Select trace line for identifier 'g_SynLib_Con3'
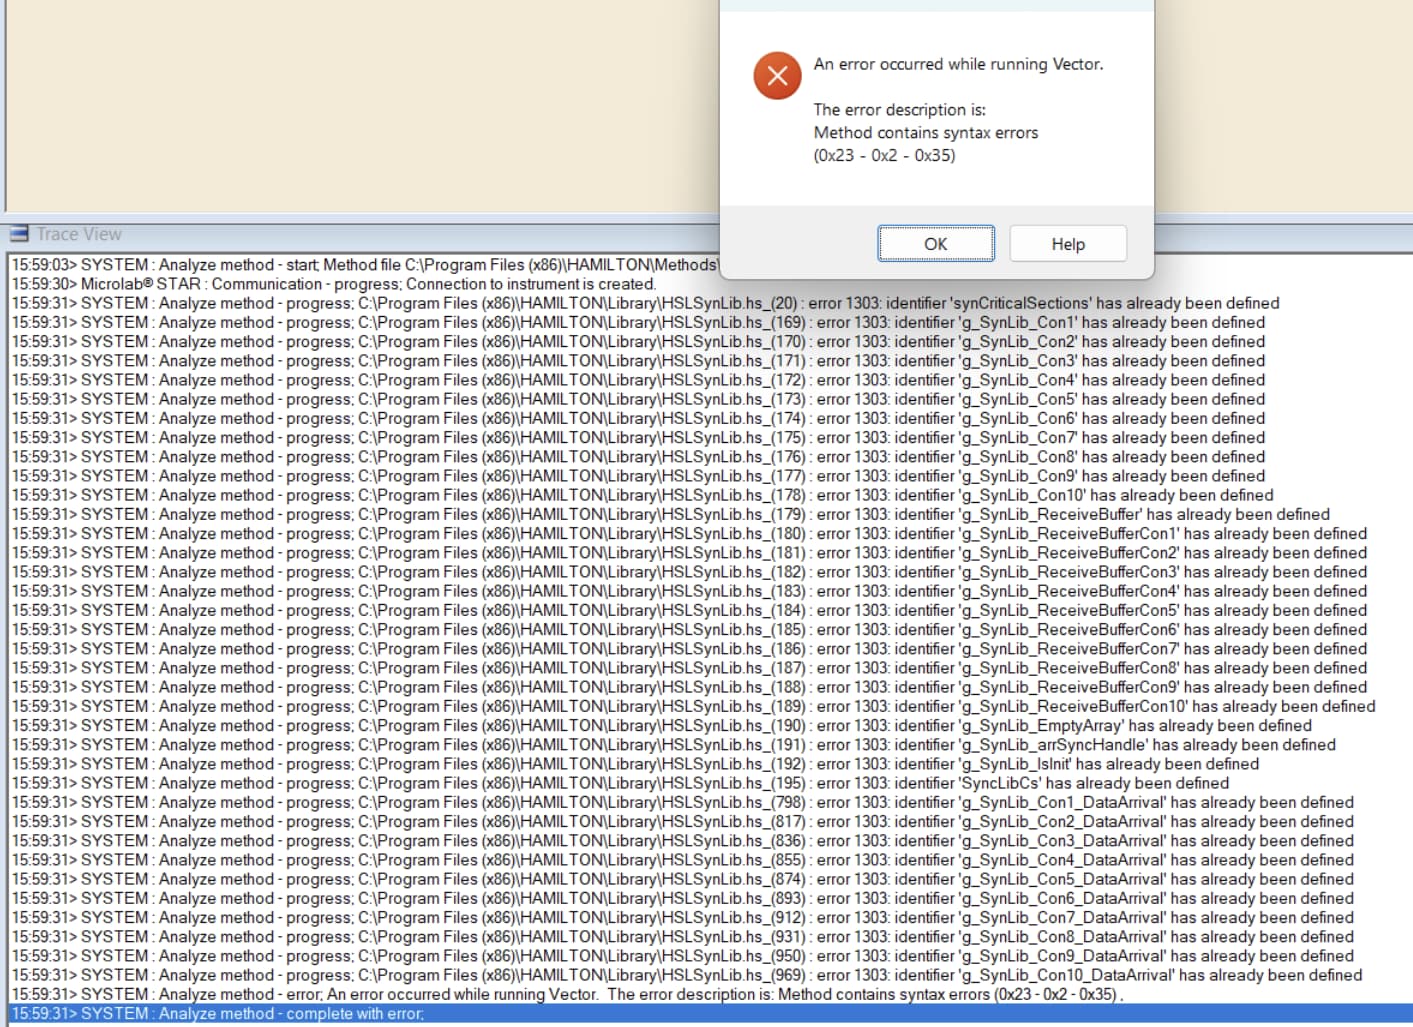Image resolution: width=1413 pixels, height=1027 pixels. point(638,361)
